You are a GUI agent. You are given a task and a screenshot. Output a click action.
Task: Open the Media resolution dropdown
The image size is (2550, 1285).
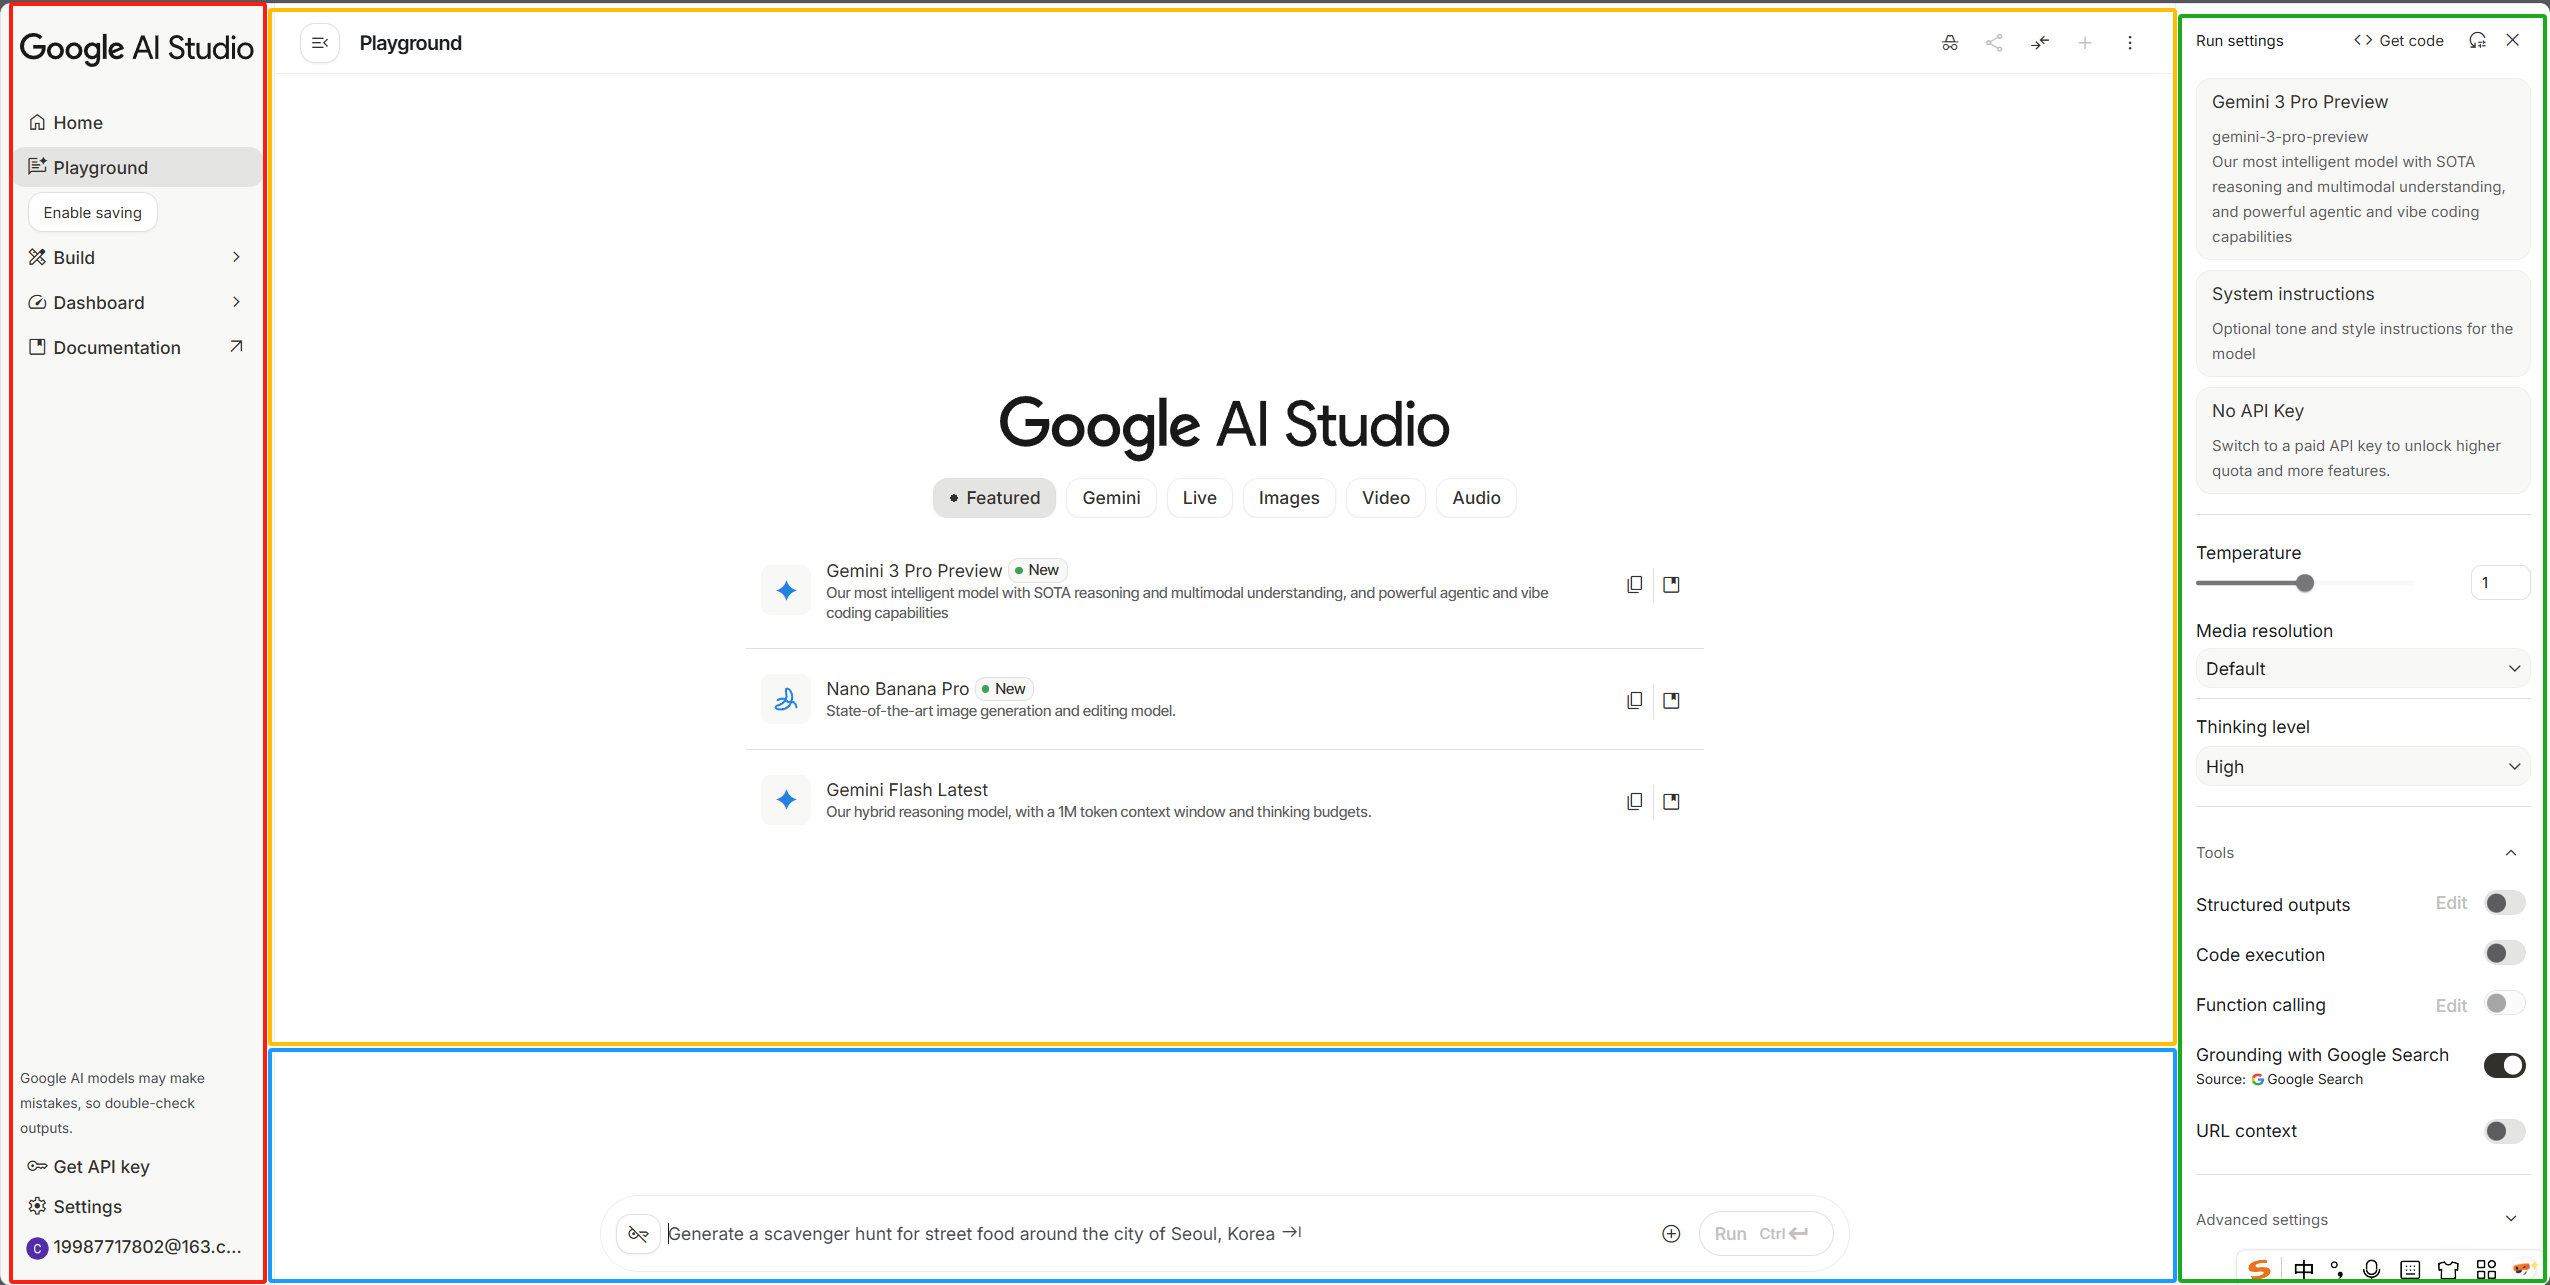2362,669
